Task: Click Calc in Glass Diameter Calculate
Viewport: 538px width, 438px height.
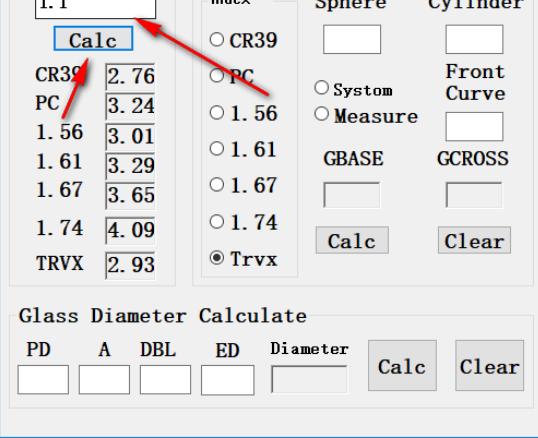Action: (x=402, y=366)
